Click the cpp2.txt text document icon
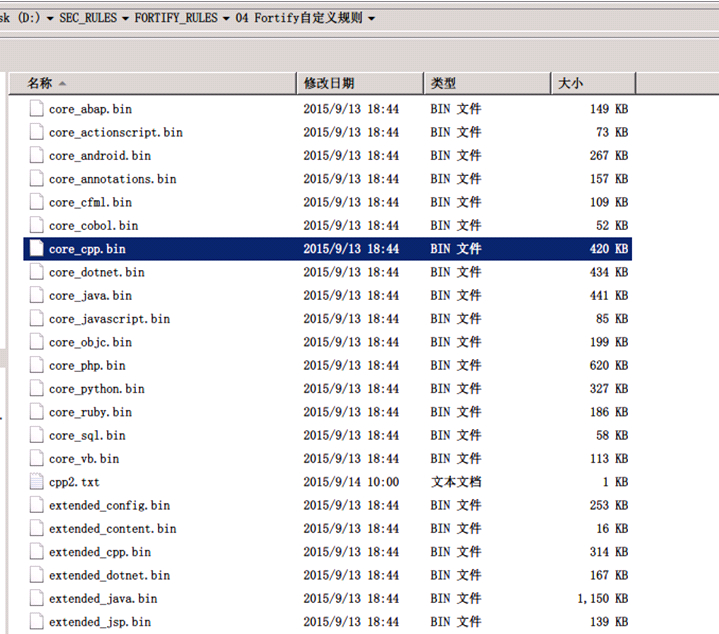This screenshot has width=719, height=634. coord(37,482)
